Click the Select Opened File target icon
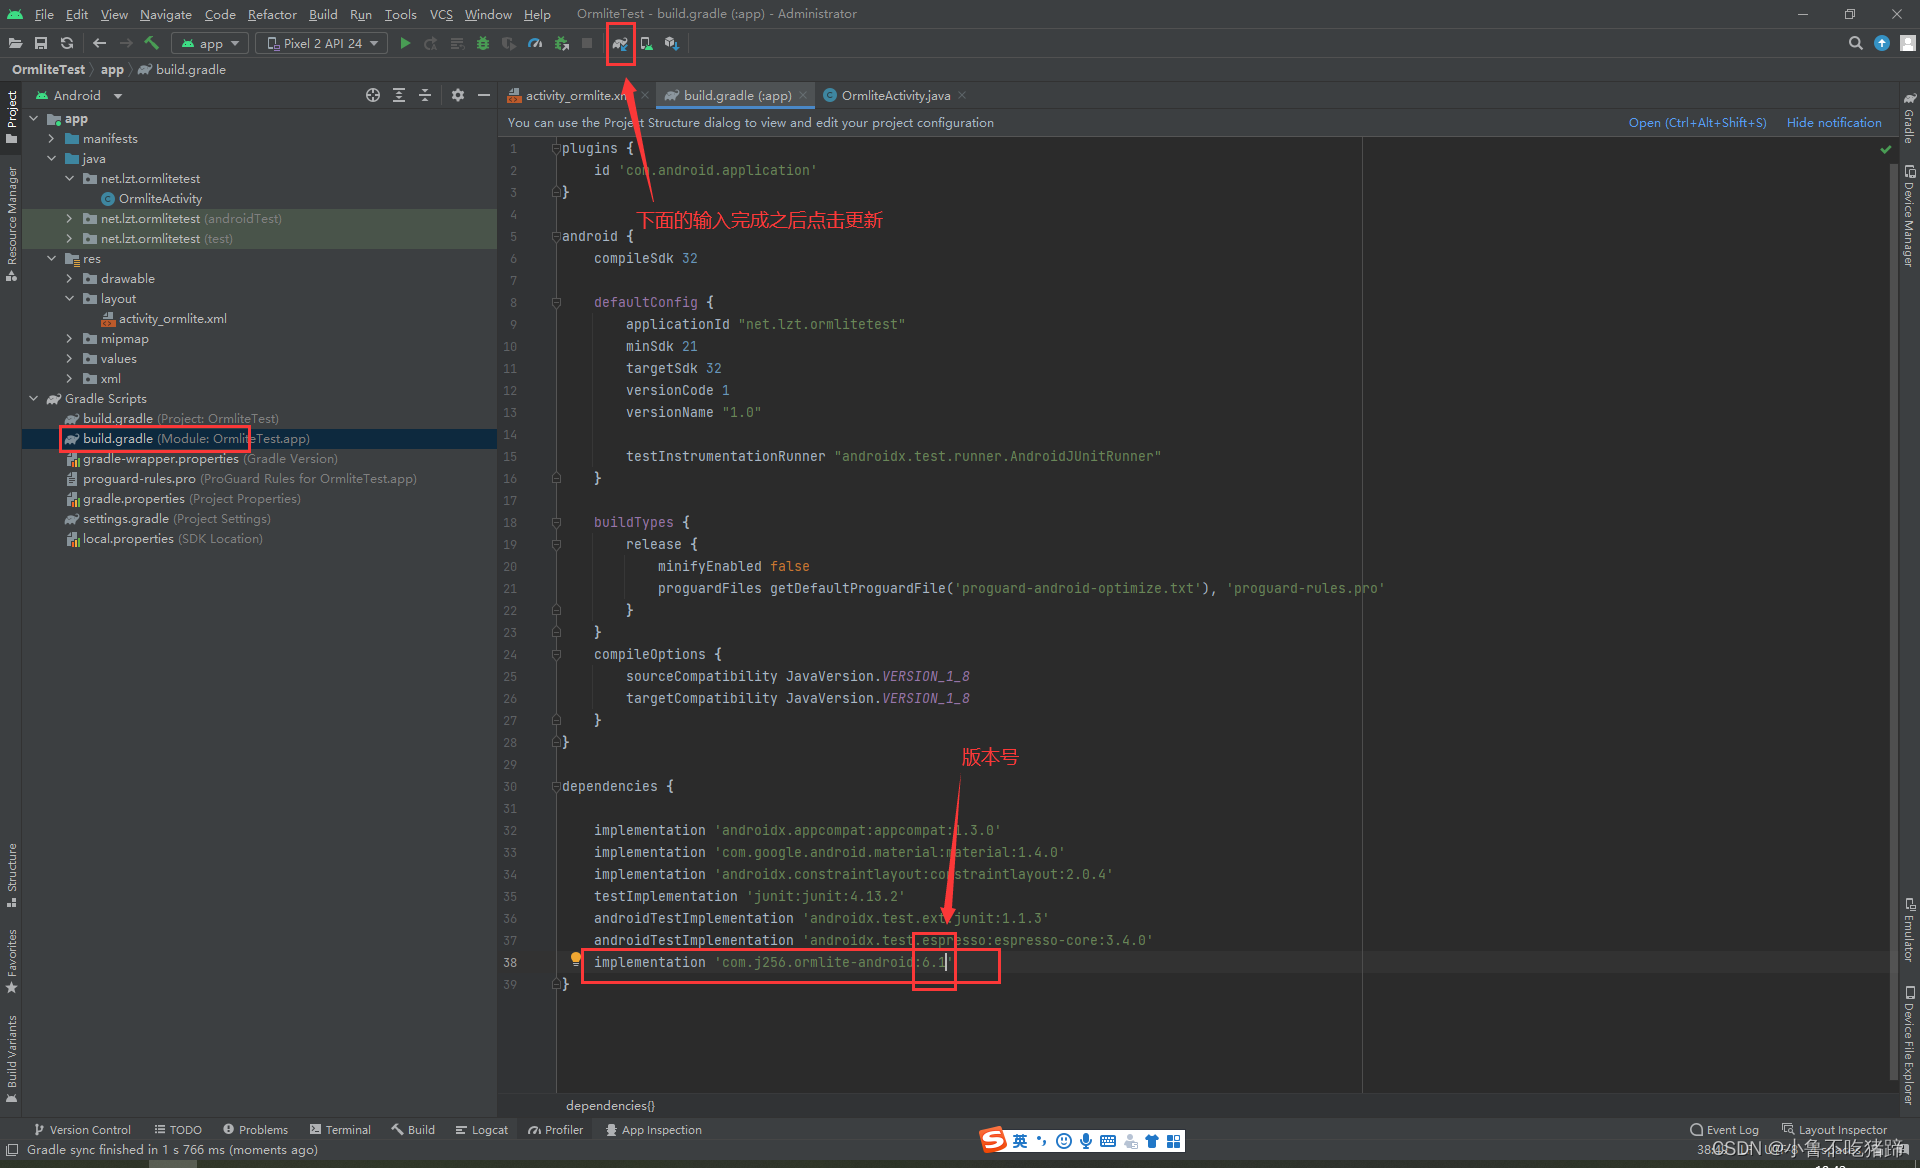The height and width of the screenshot is (1168, 1920). 373,95
